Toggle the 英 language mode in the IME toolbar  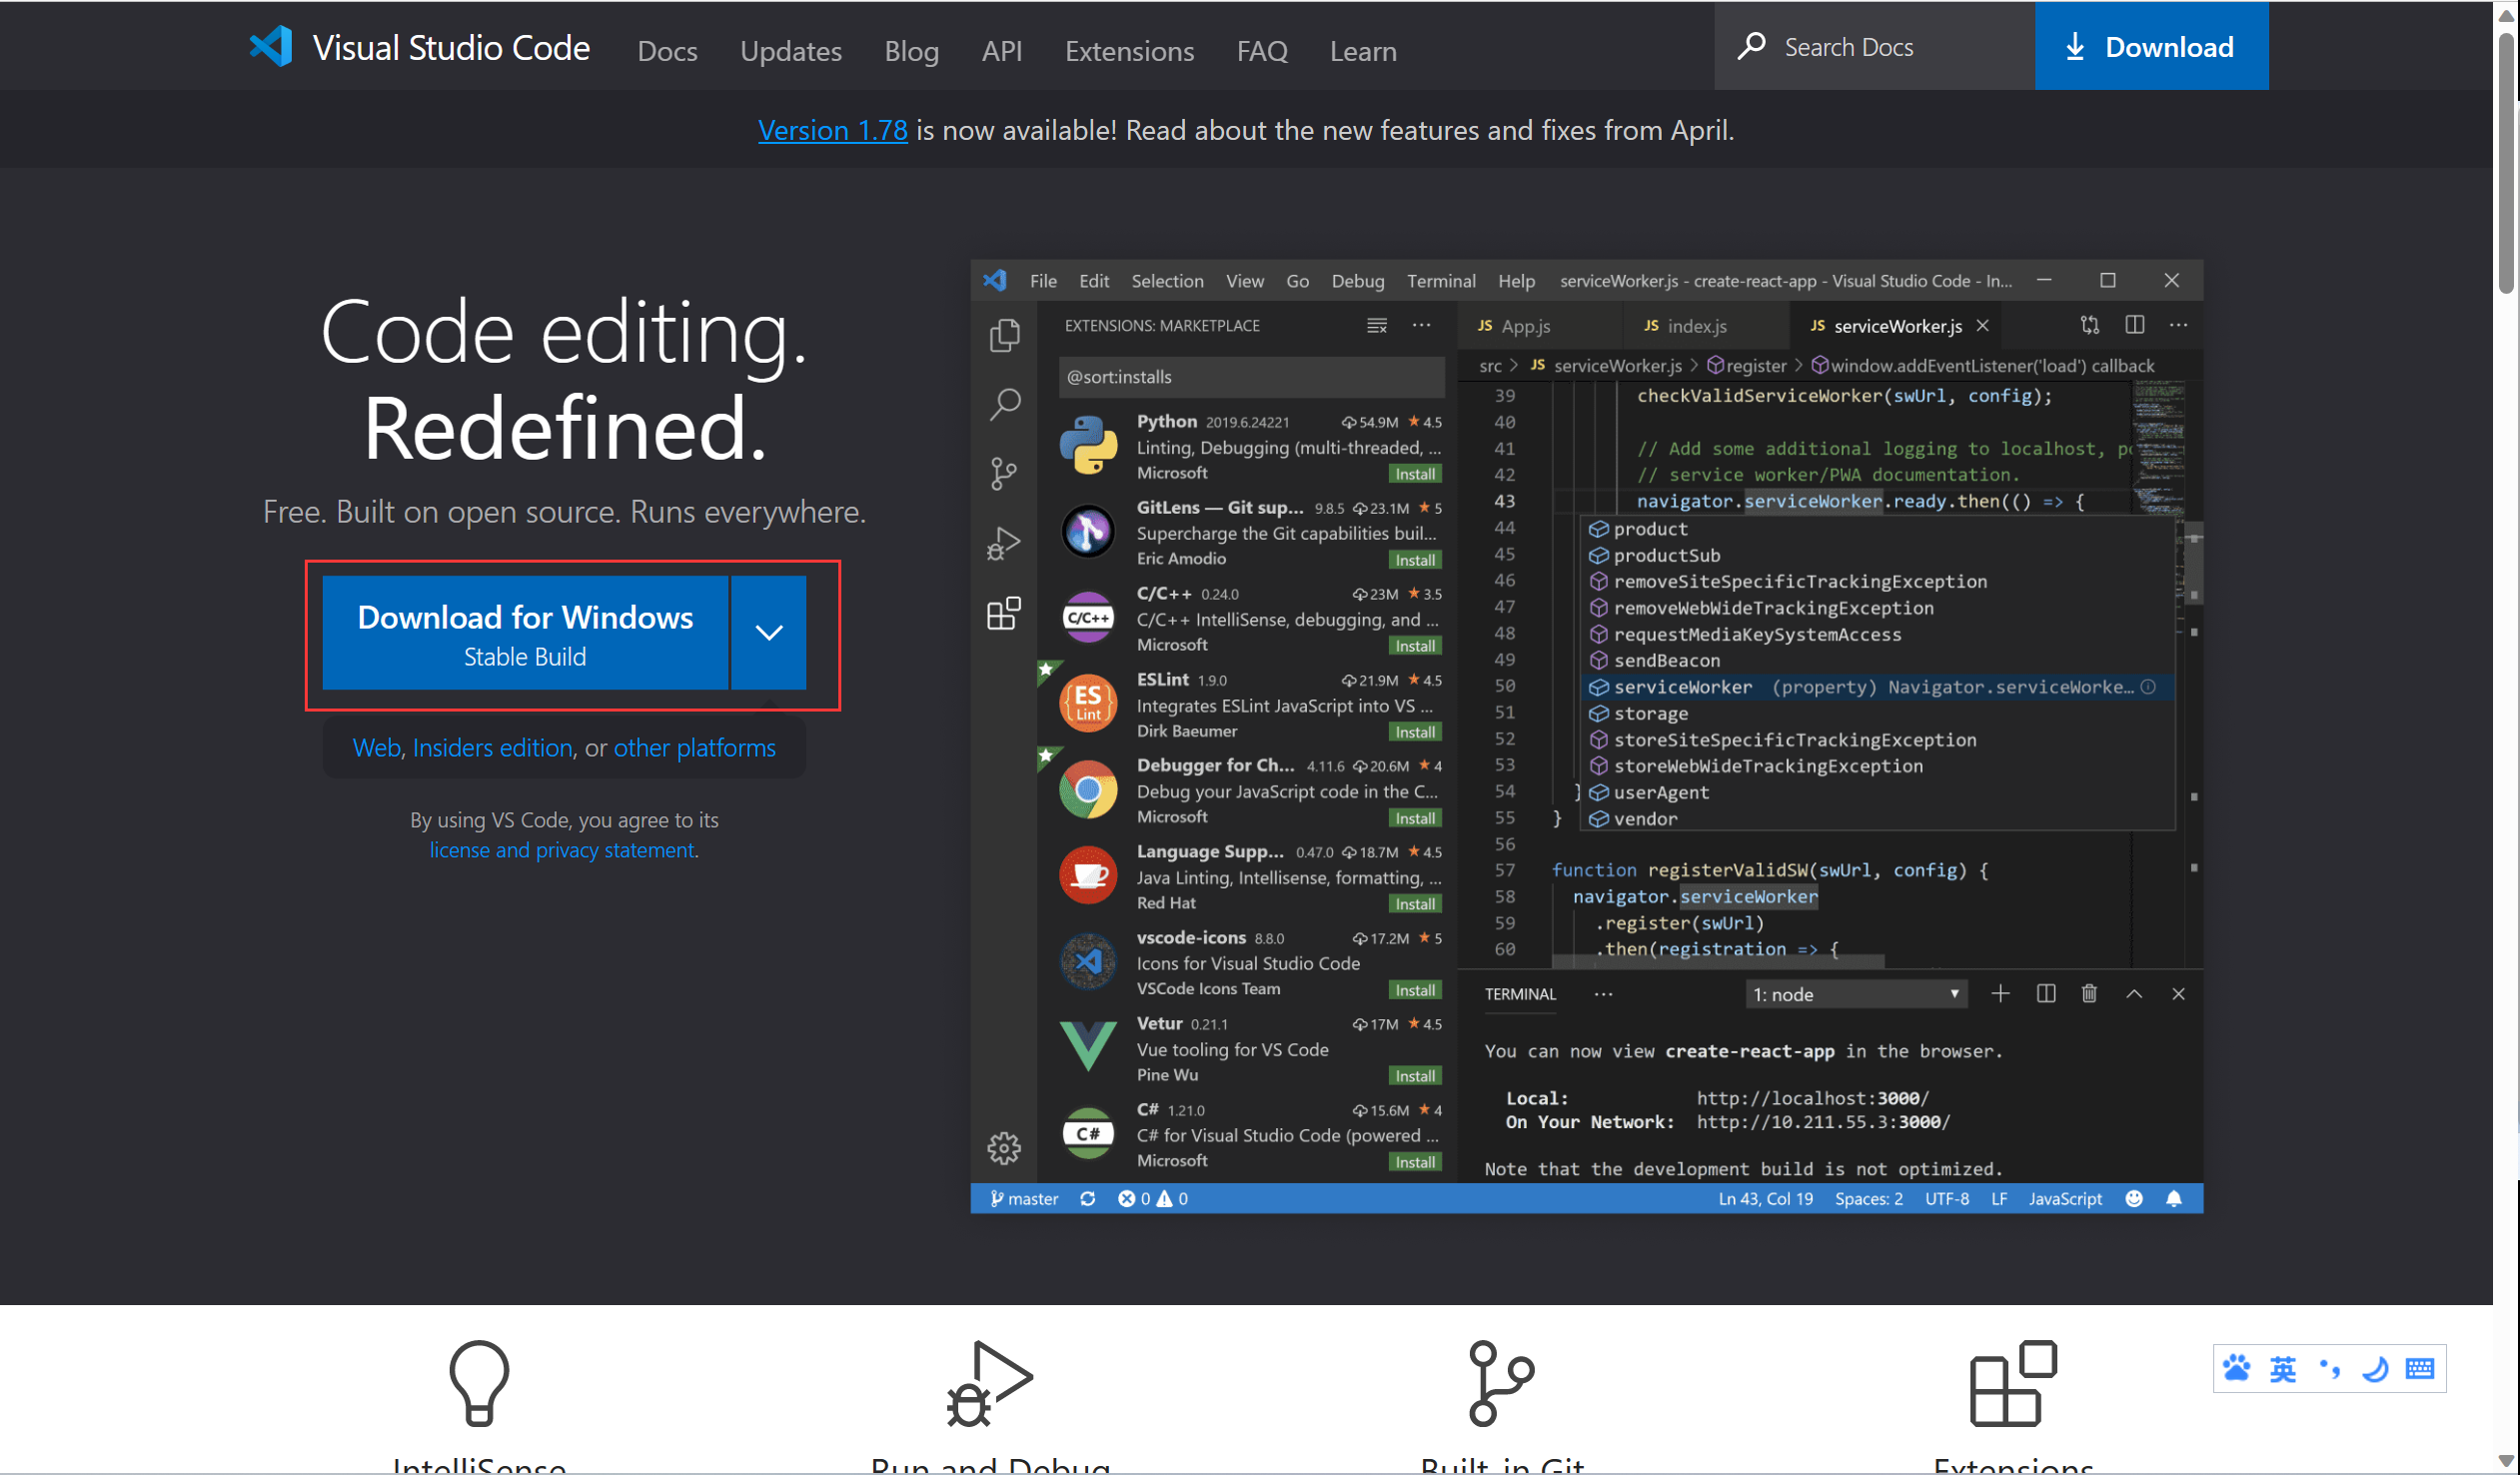(2282, 1368)
